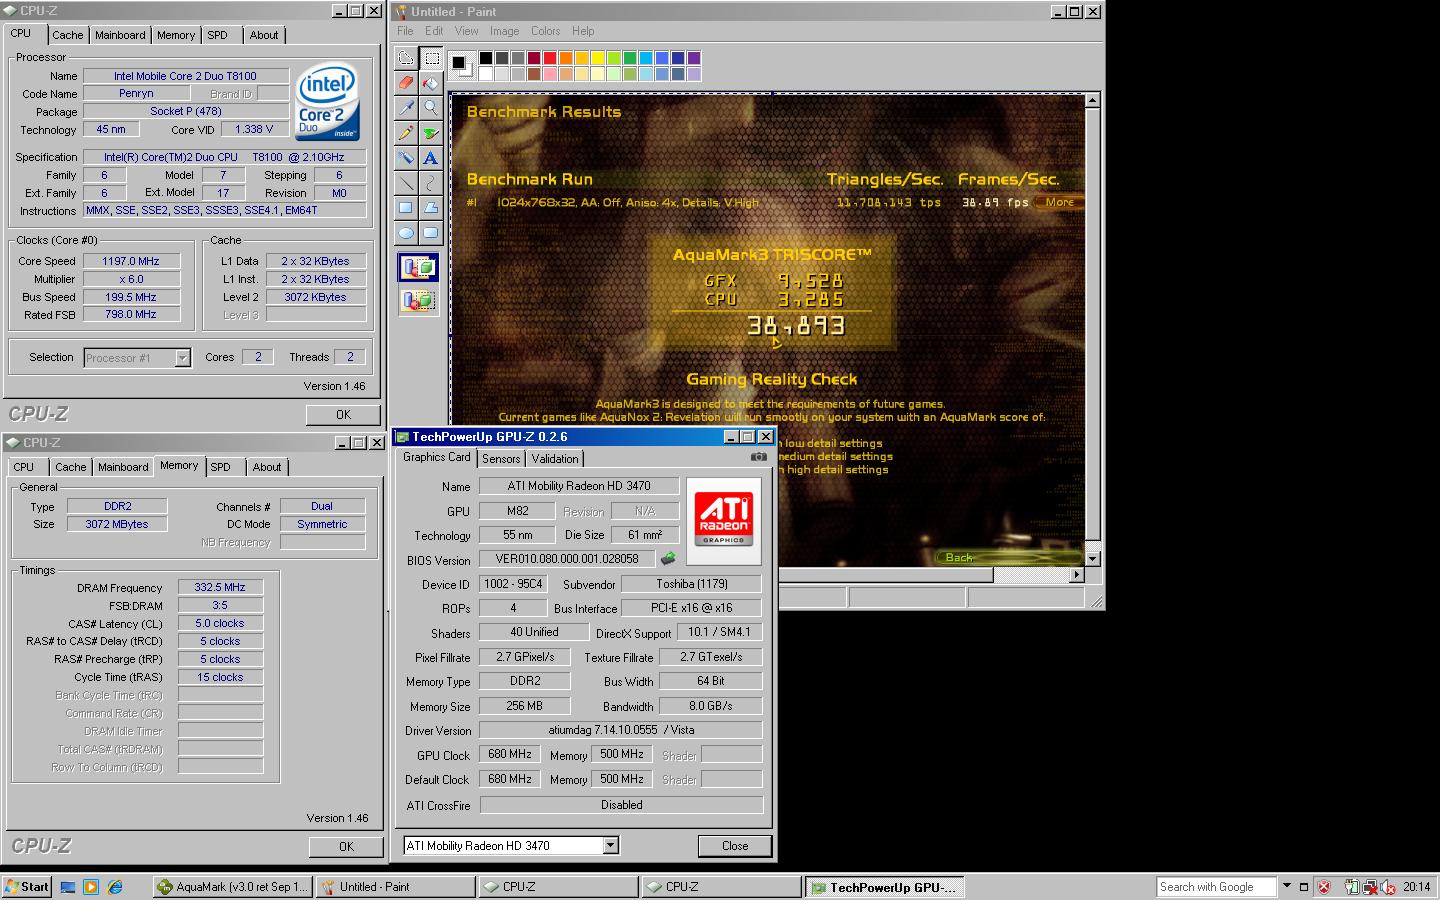Select the rectangular Select tool in Paint
This screenshot has height=900, width=1440.
[431, 58]
